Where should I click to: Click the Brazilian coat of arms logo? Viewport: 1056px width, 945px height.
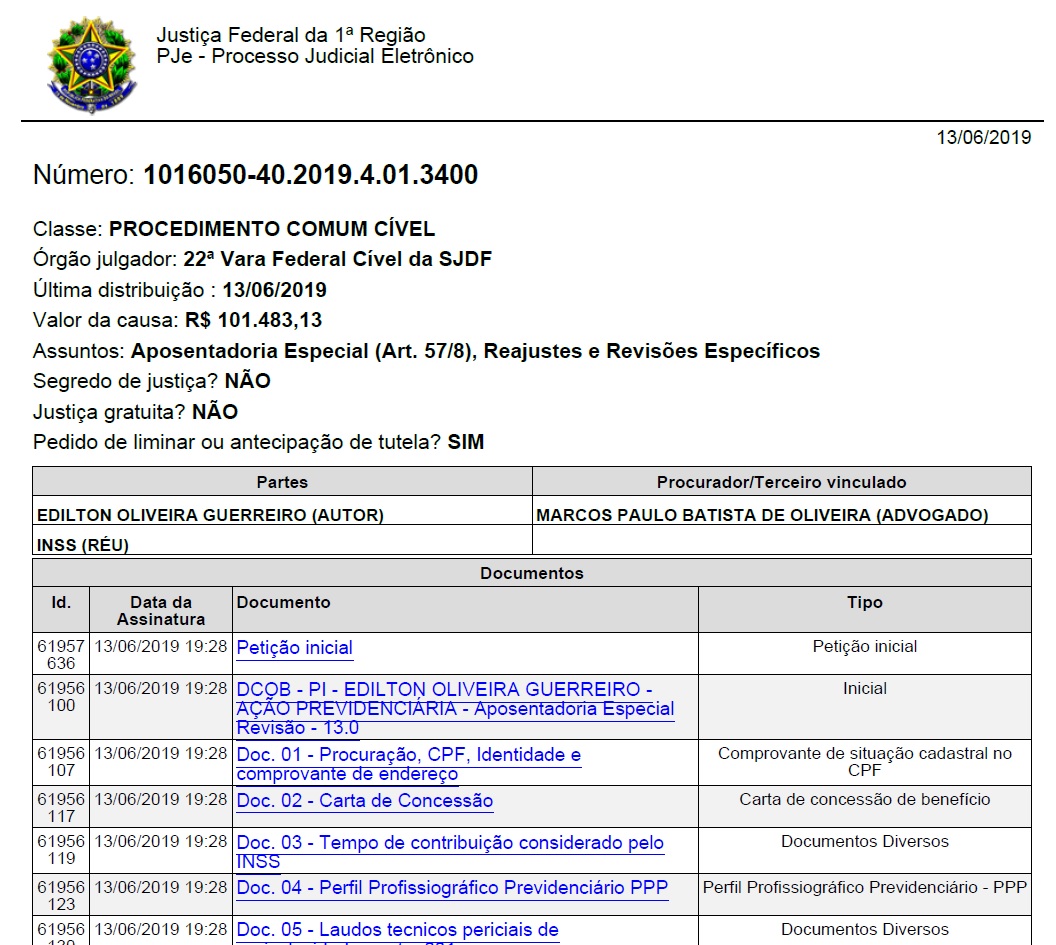tap(92, 65)
